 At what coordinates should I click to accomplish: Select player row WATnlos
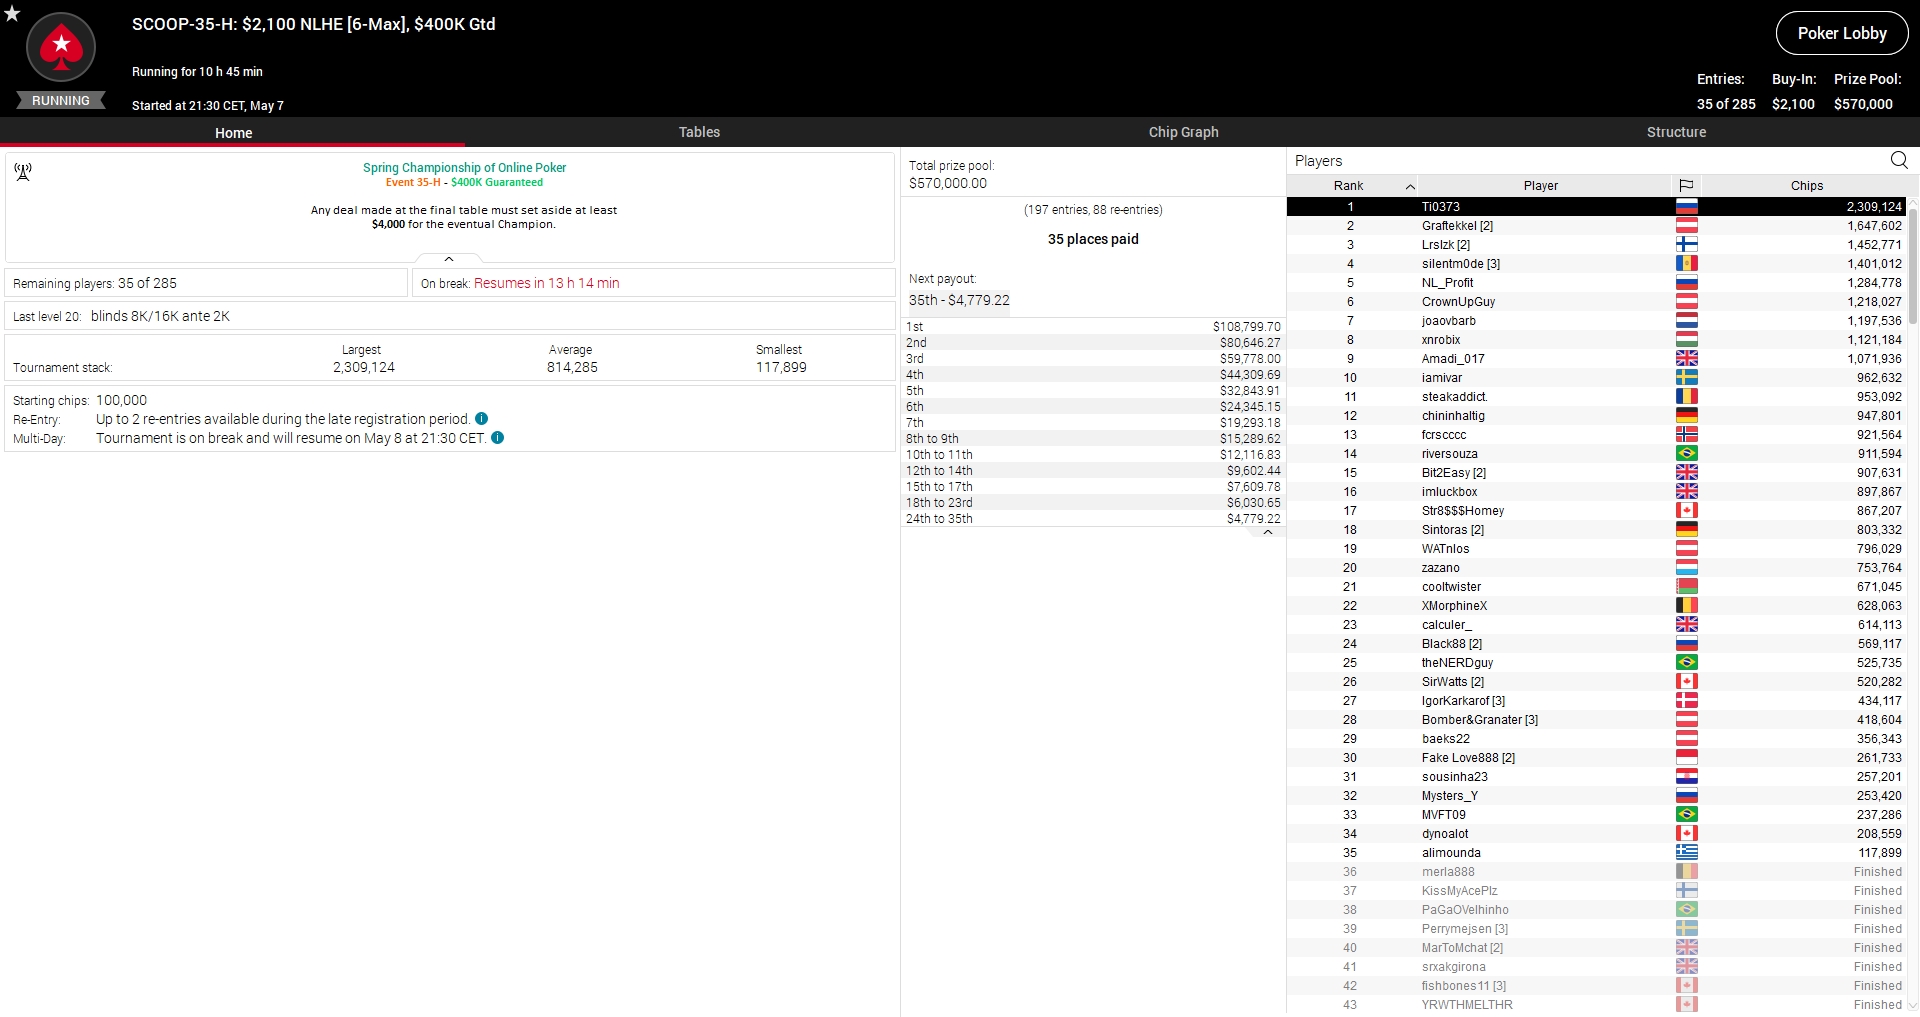pos(1597,549)
